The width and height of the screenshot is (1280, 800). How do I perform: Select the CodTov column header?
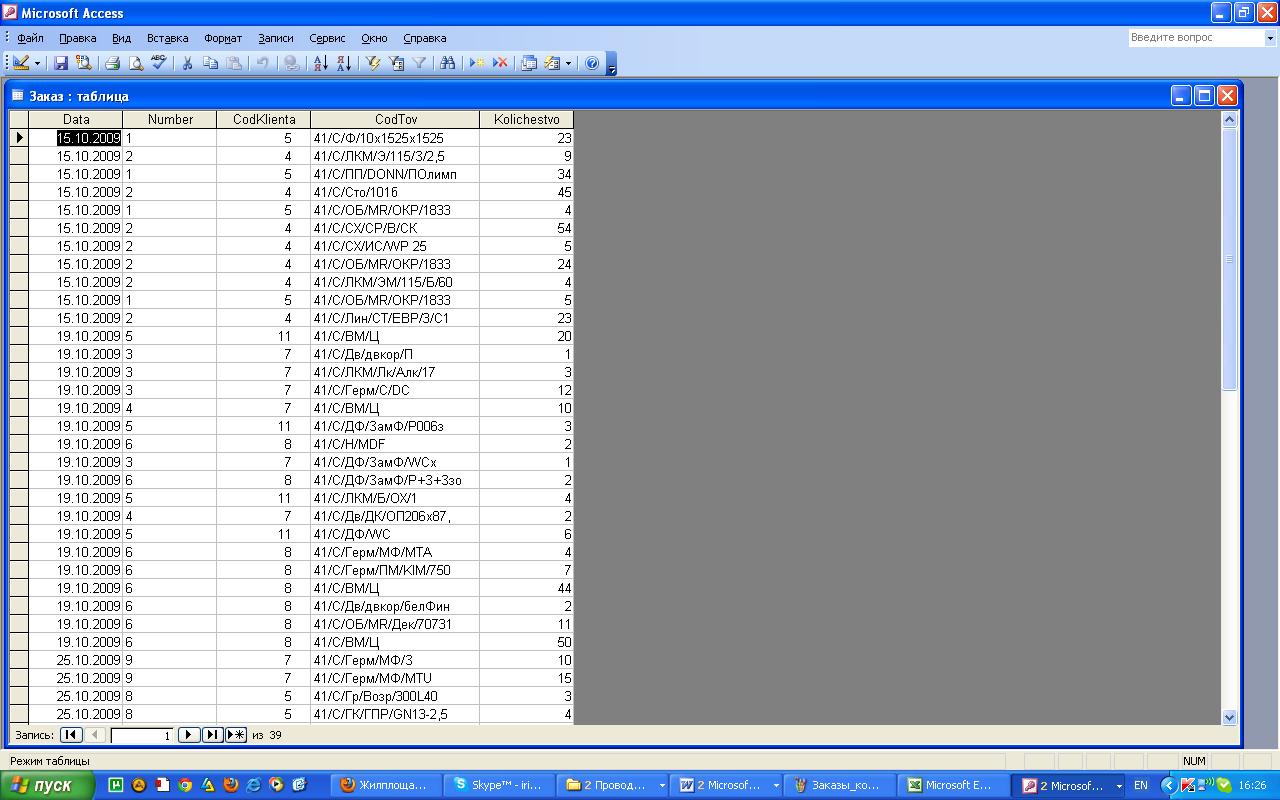[x=396, y=119]
